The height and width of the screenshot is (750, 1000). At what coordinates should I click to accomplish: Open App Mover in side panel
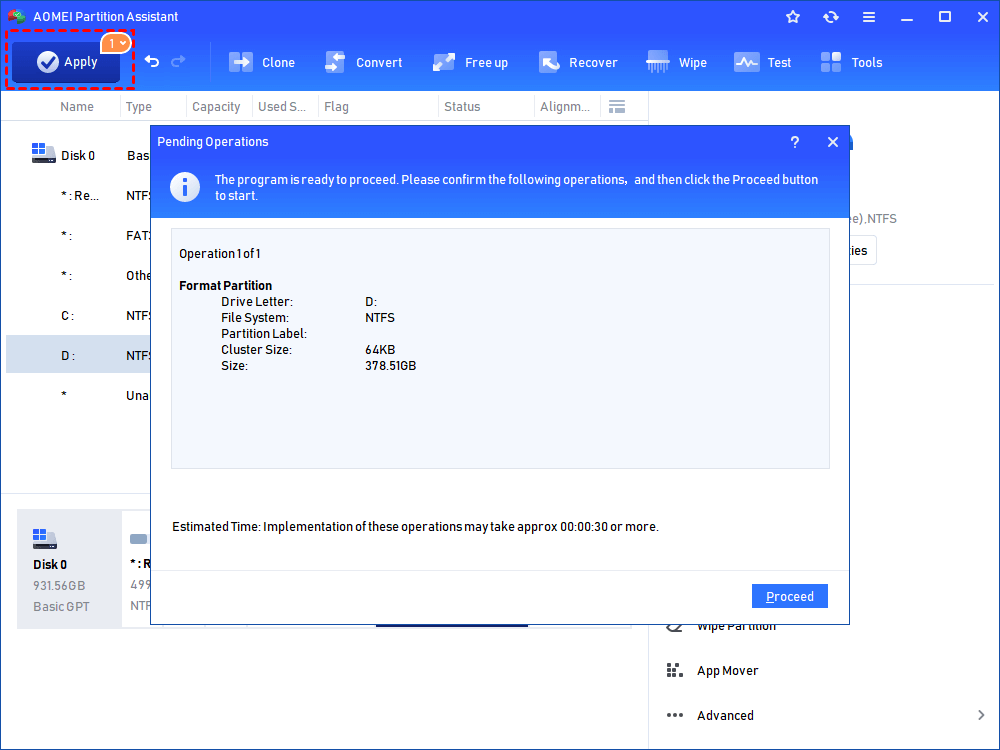(727, 670)
